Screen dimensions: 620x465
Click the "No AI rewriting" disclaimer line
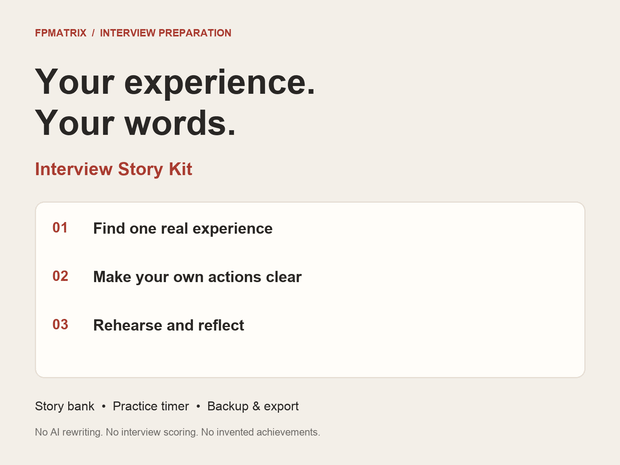pos(178,432)
